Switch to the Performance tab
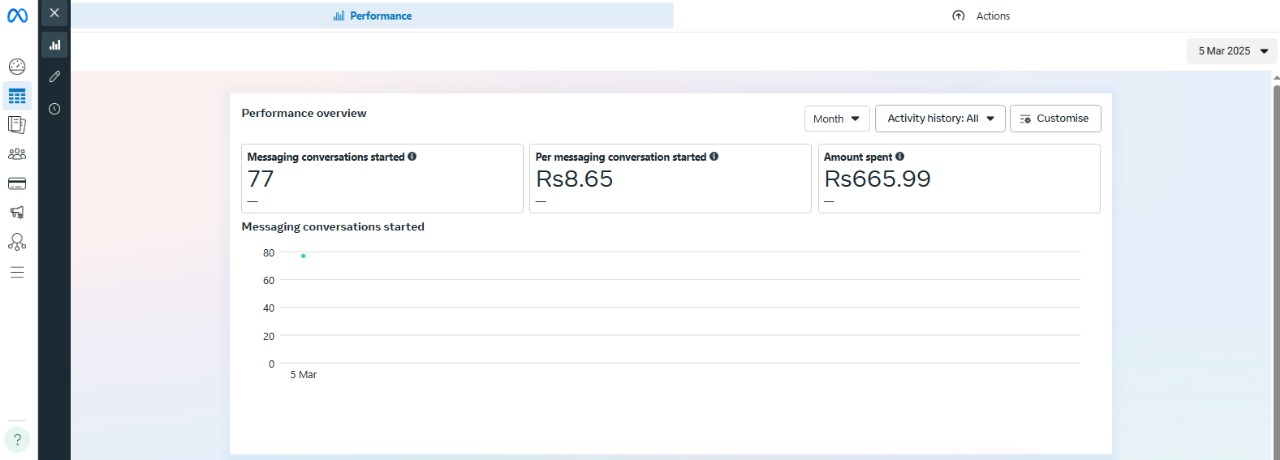 tap(372, 16)
